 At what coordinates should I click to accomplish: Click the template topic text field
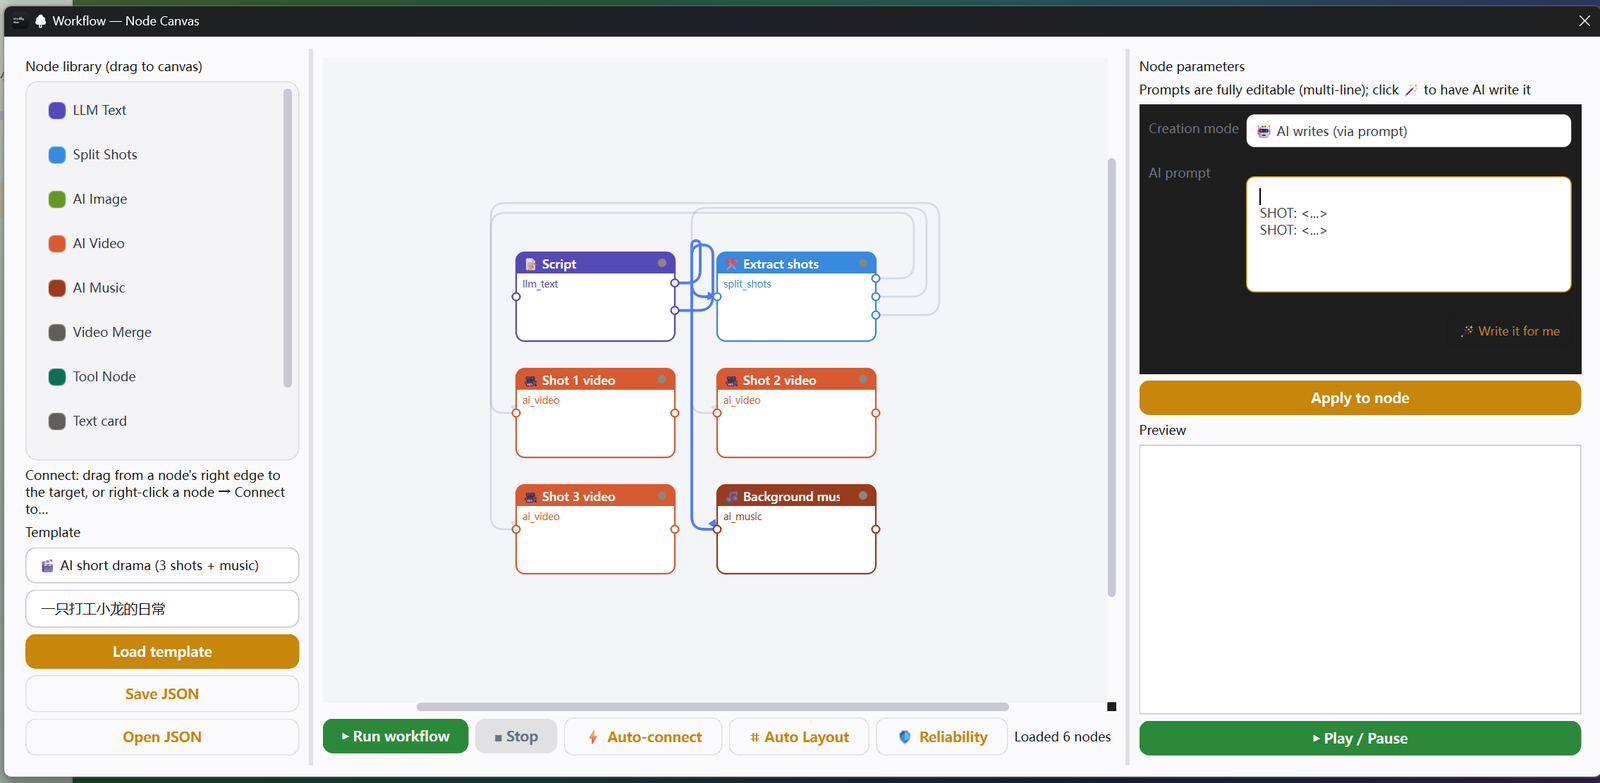162,609
